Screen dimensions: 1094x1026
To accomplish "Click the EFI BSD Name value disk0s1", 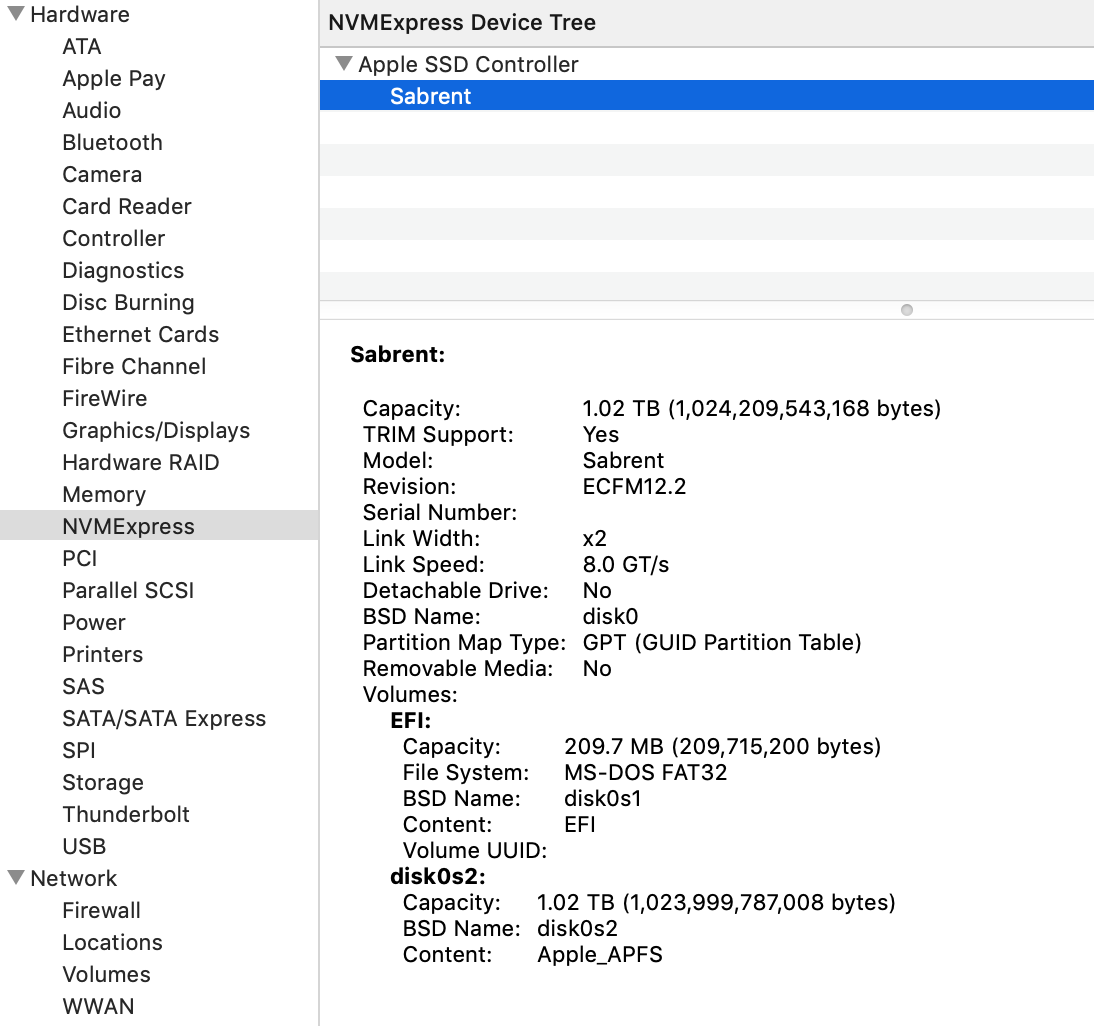I will click(602, 798).
